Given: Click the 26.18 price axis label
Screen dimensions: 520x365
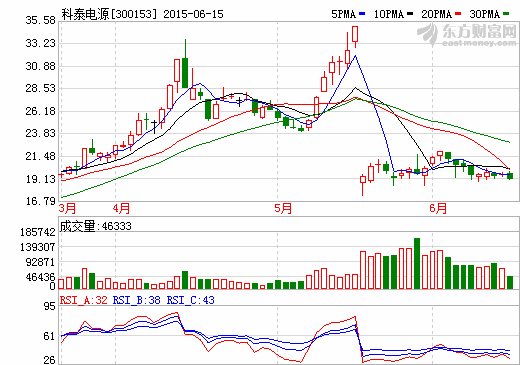Looking at the screenshot, I should [41, 111].
